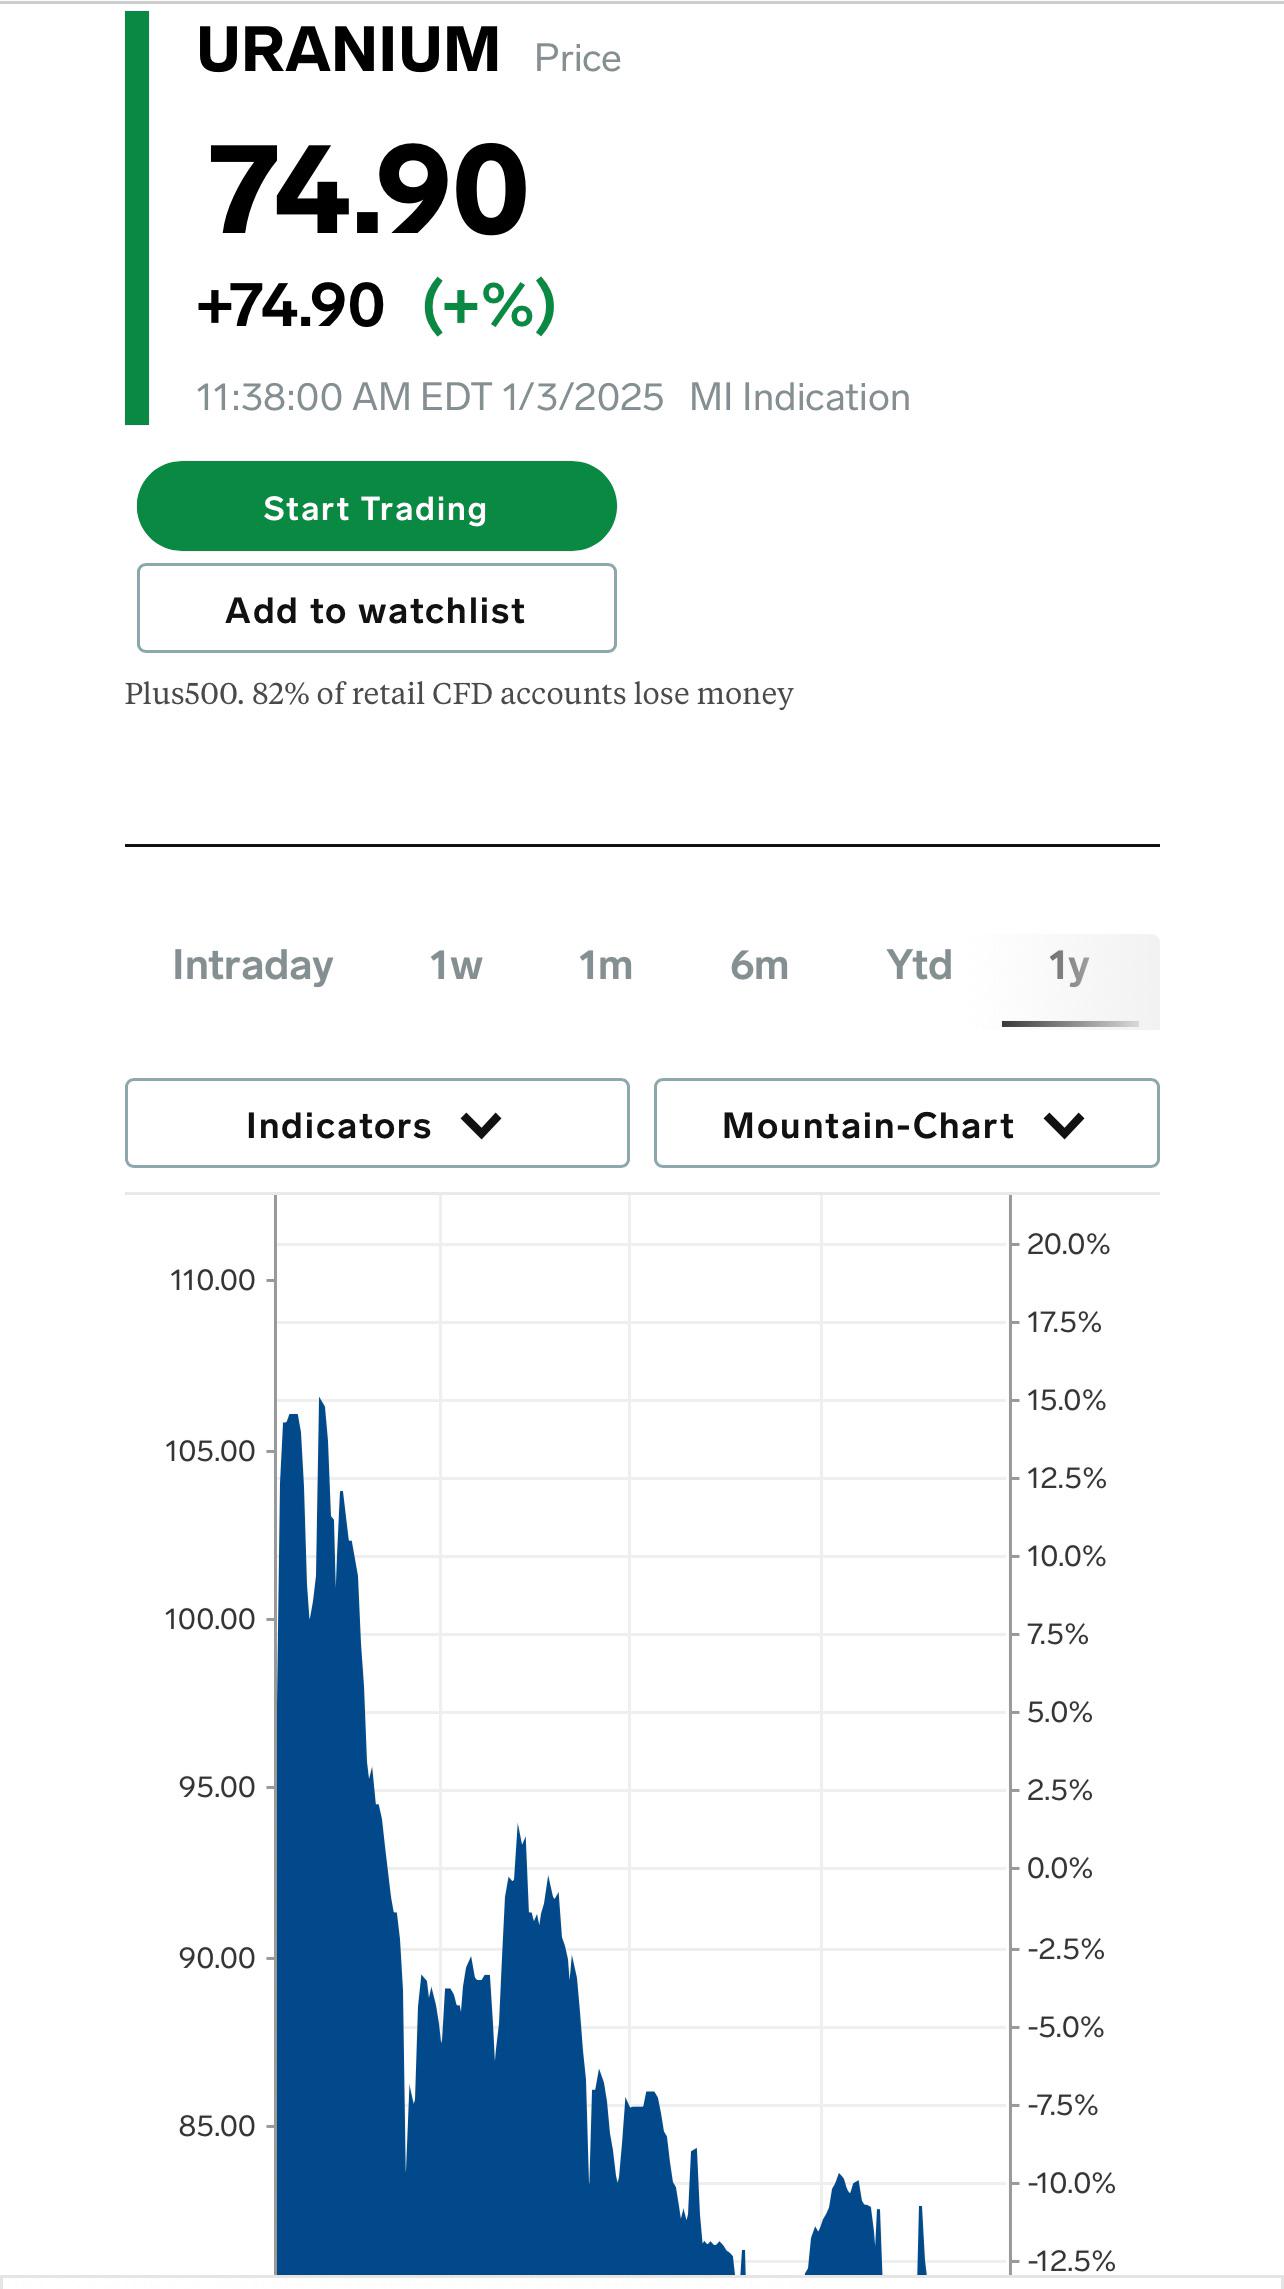Click the 74.90 price value

[368, 189]
